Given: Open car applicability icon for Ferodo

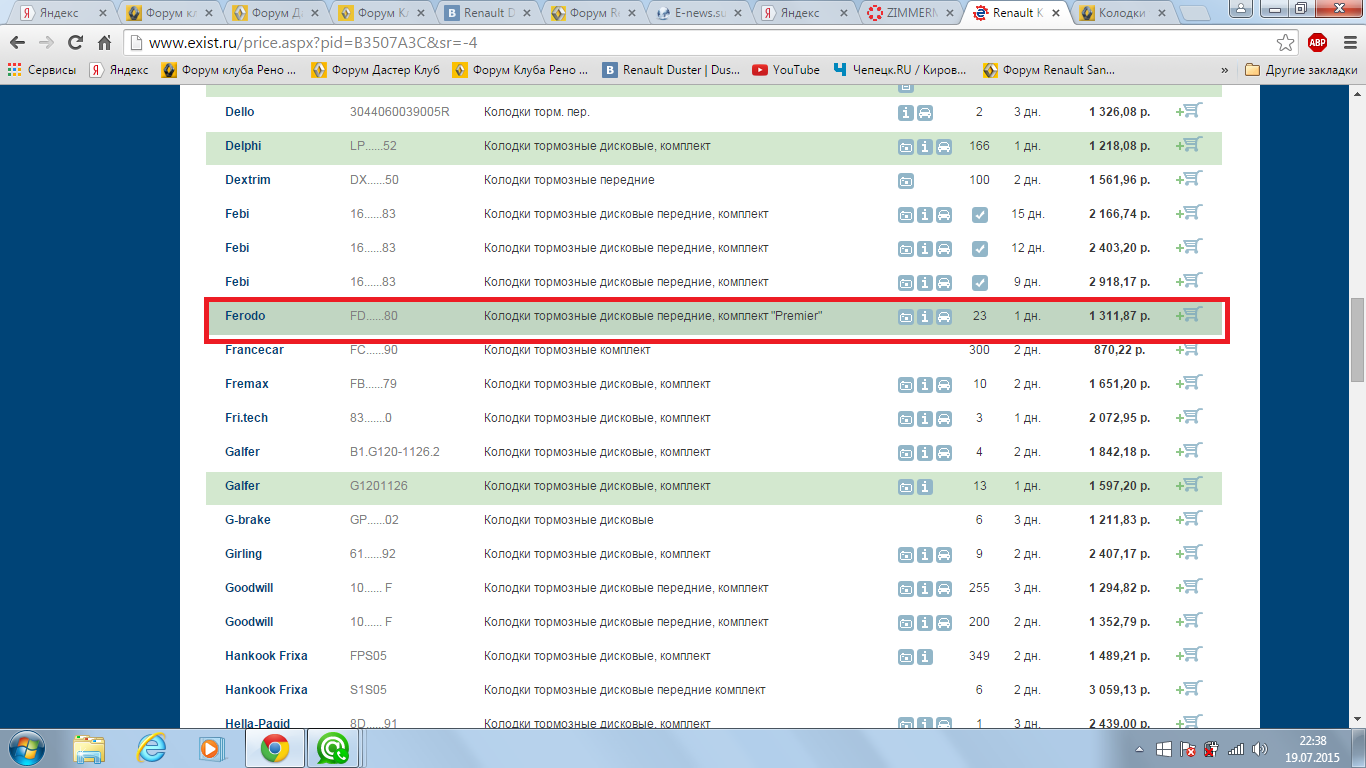Looking at the screenshot, I should coord(944,317).
